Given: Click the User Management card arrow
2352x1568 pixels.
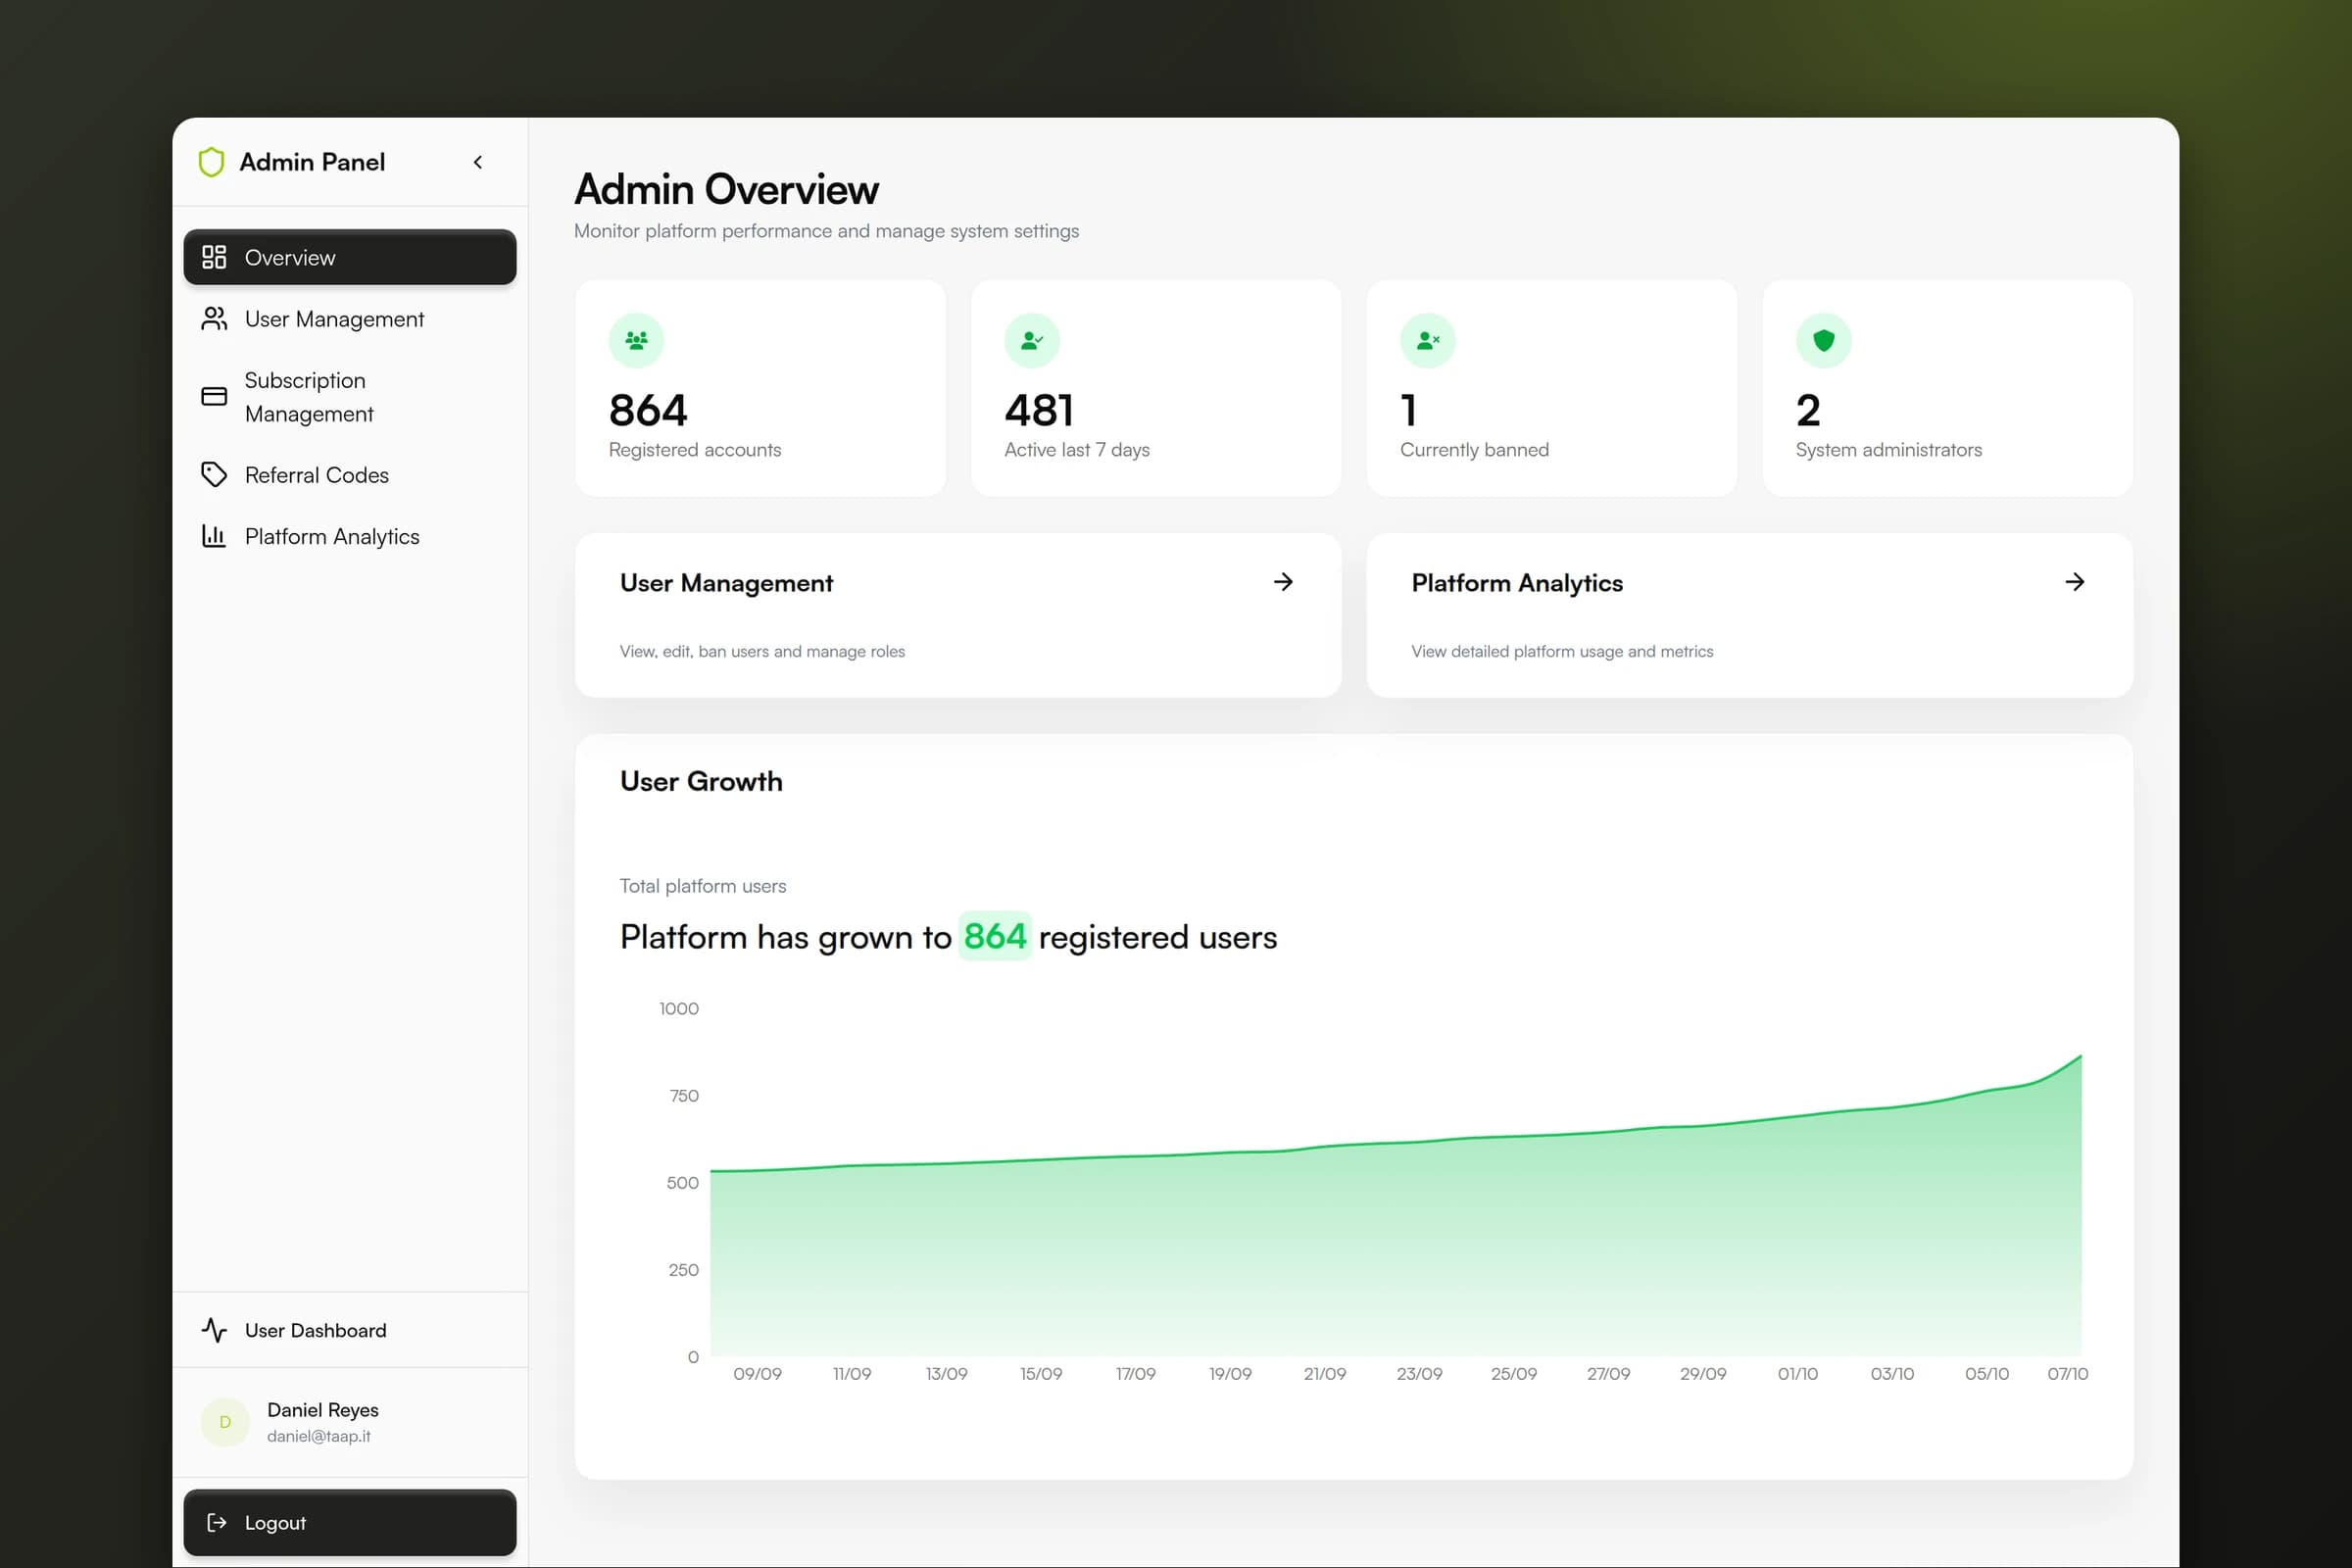Looking at the screenshot, I should (1283, 582).
